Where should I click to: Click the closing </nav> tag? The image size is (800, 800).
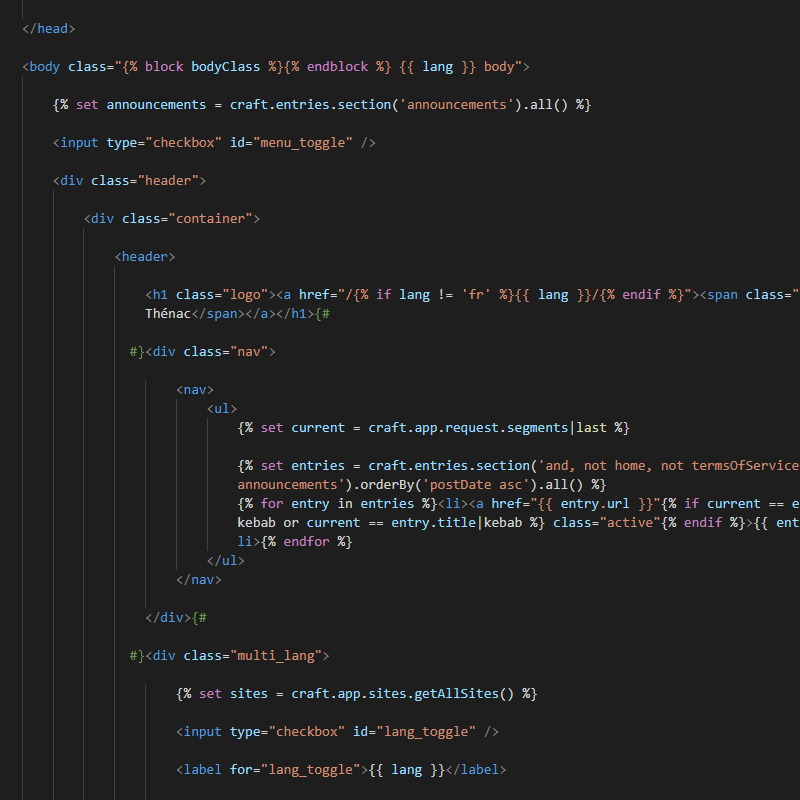click(198, 580)
